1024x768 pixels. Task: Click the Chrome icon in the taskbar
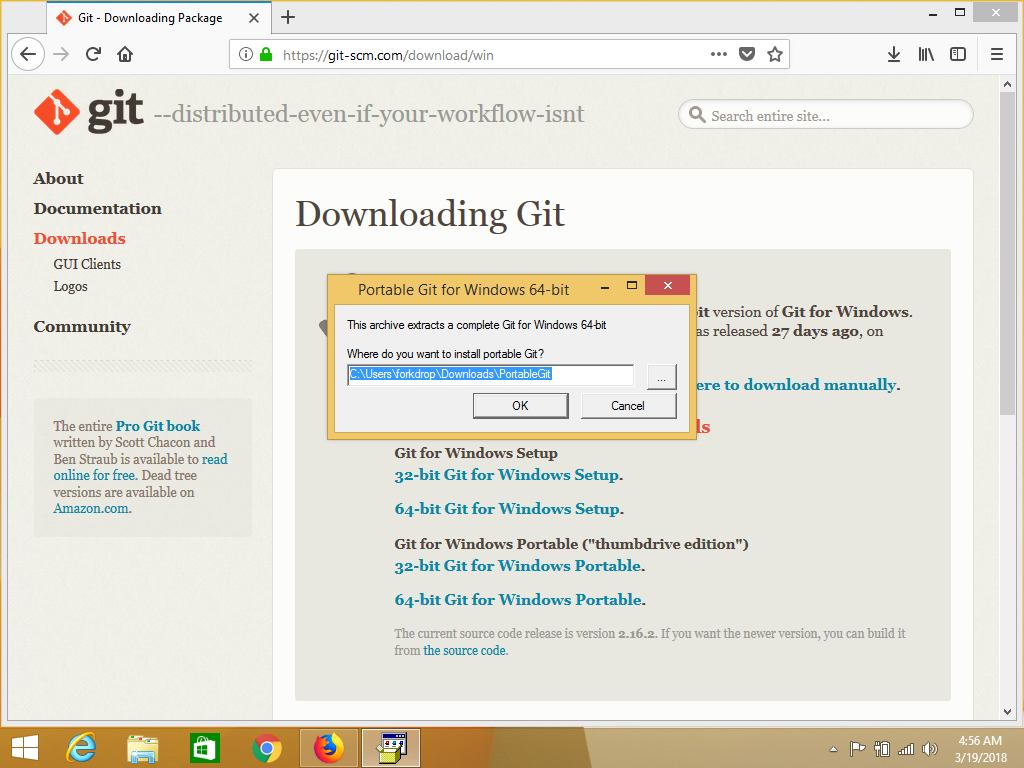click(266, 747)
